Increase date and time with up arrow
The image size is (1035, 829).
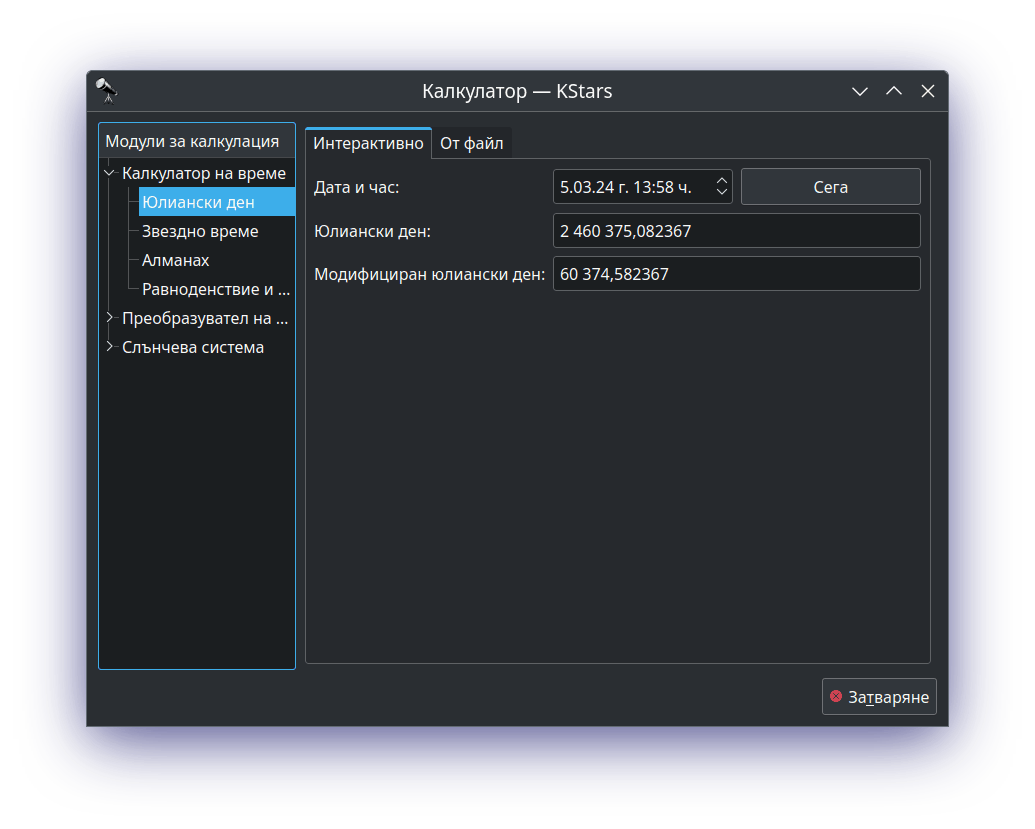[x=721, y=180]
